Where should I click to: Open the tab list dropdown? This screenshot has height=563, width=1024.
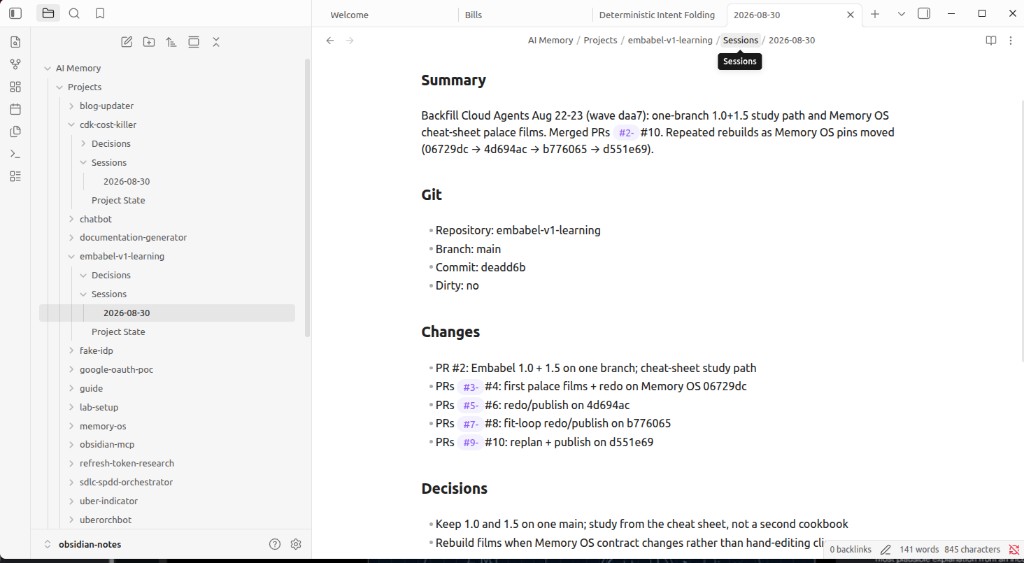click(901, 14)
